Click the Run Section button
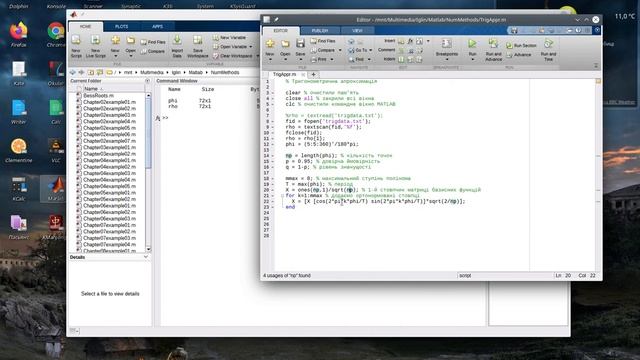The height and width of the screenshot is (360, 640). 521,46
